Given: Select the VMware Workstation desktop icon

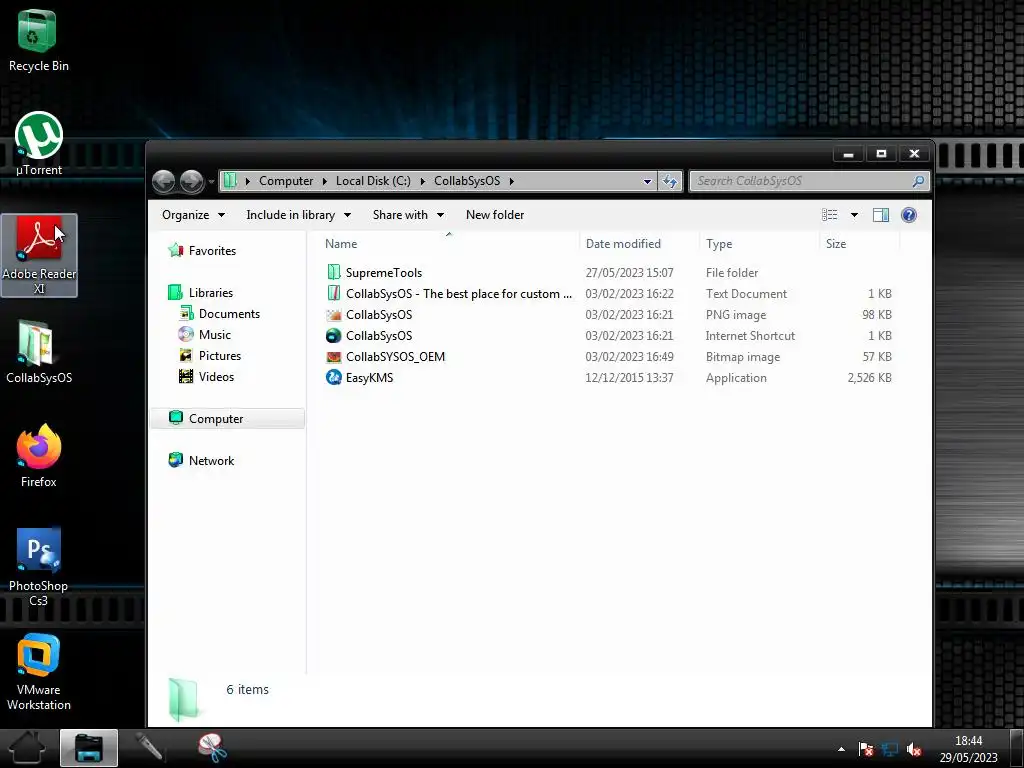Looking at the screenshot, I should tap(39, 671).
